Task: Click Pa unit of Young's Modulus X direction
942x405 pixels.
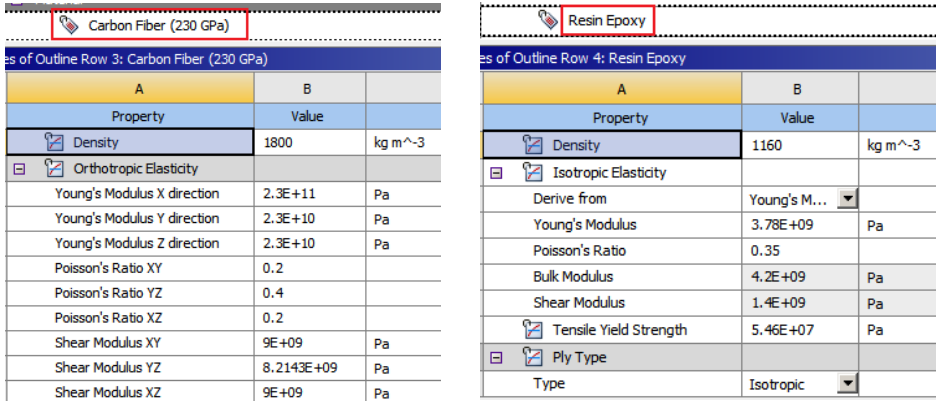Action: tap(381, 194)
